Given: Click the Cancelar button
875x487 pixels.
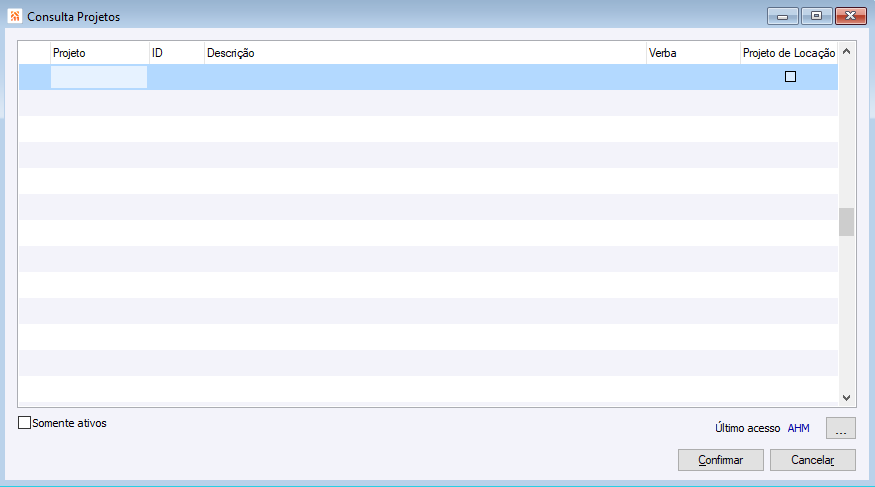Looking at the screenshot, I should (x=812, y=460).
